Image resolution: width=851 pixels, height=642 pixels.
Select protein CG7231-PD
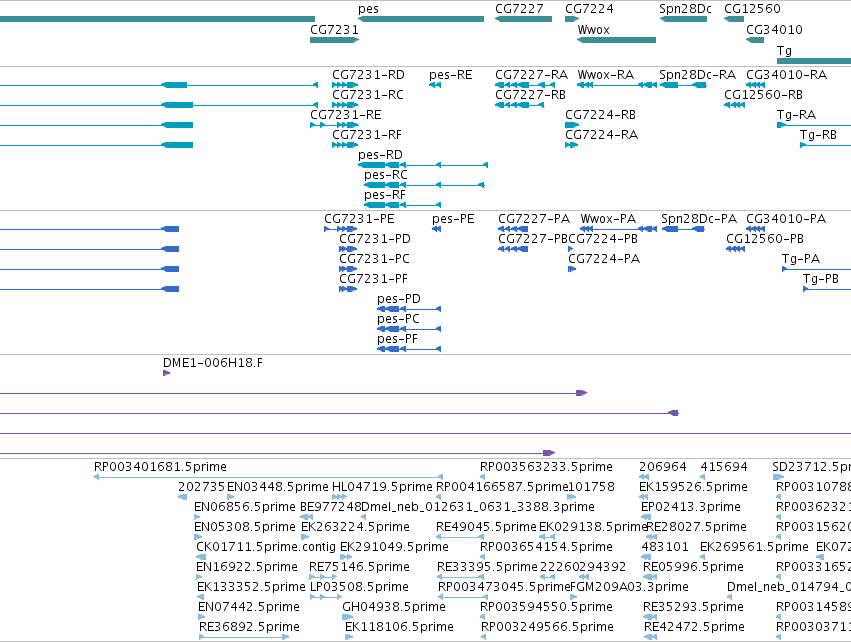(348, 249)
